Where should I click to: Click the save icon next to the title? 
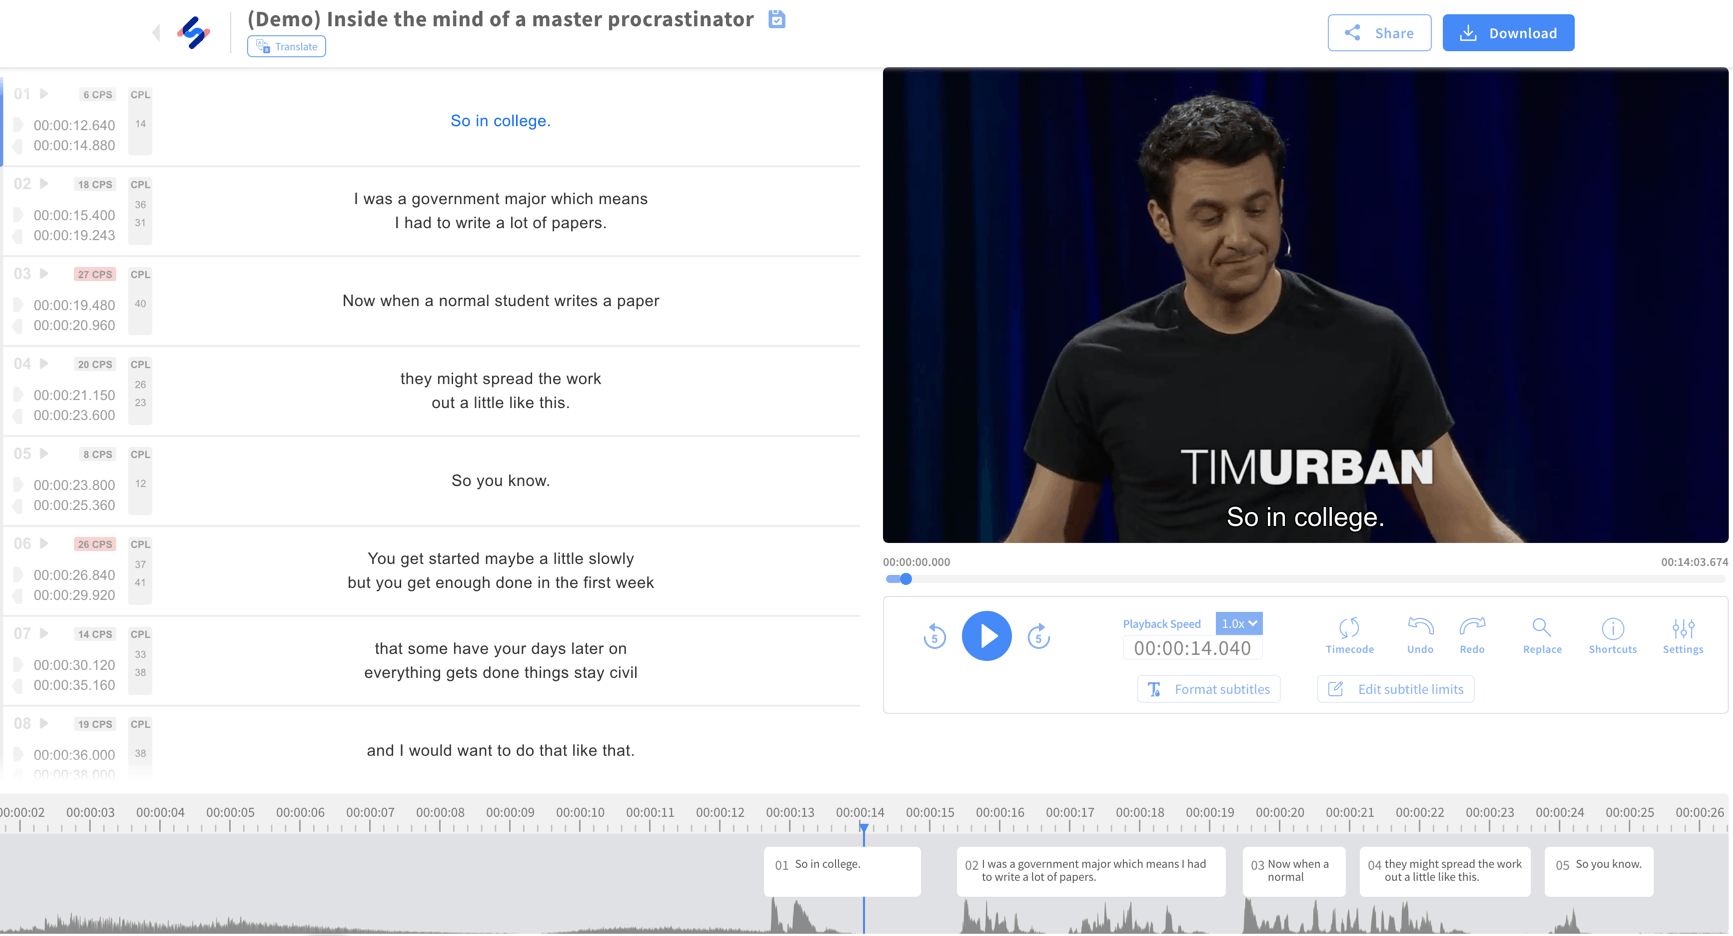777,19
